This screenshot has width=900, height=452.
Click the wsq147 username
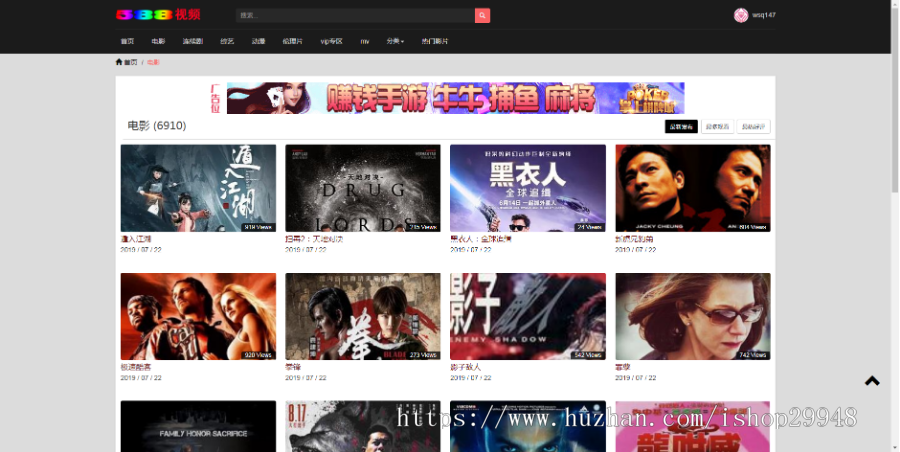coord(764,16)
